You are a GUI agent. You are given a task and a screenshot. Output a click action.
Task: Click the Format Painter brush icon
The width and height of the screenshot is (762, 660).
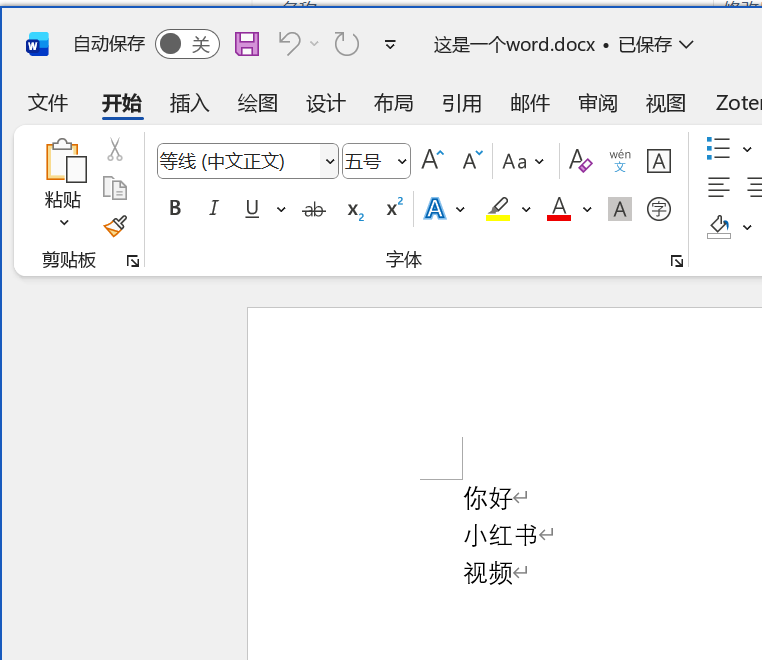(115, 226)
